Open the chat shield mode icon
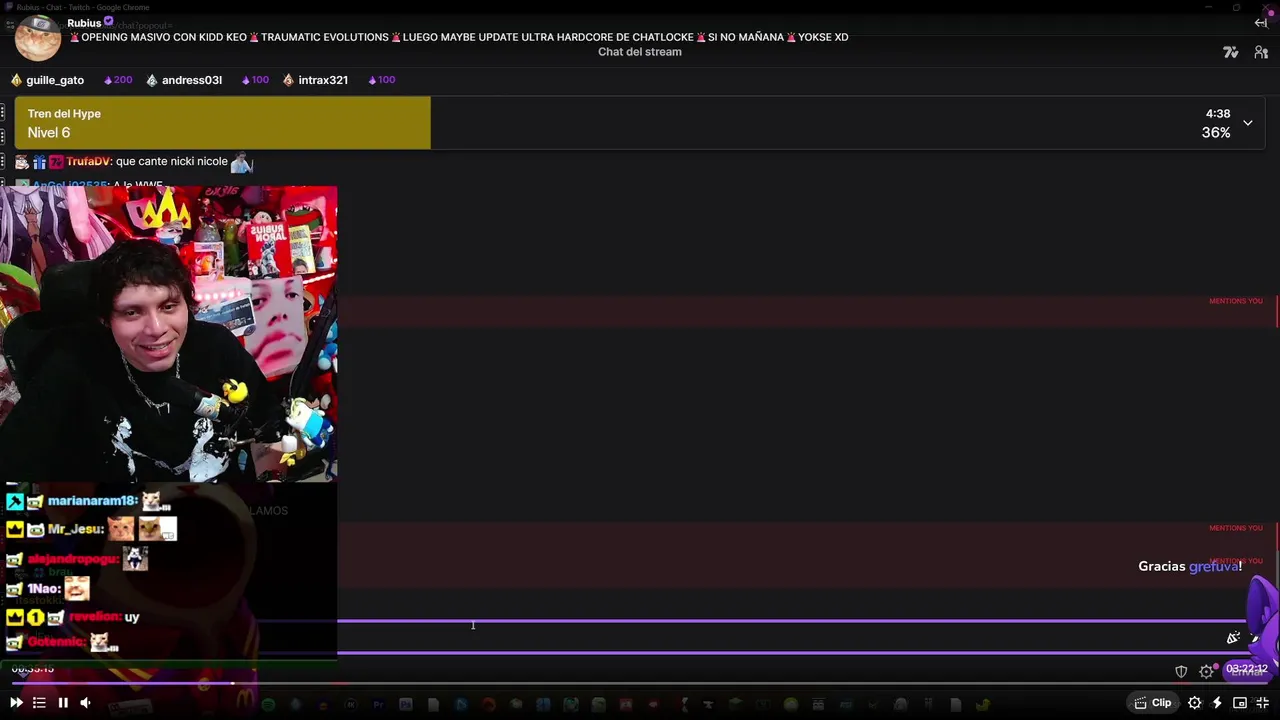This screenshot has height=720, width=1280. [1181, 672]
